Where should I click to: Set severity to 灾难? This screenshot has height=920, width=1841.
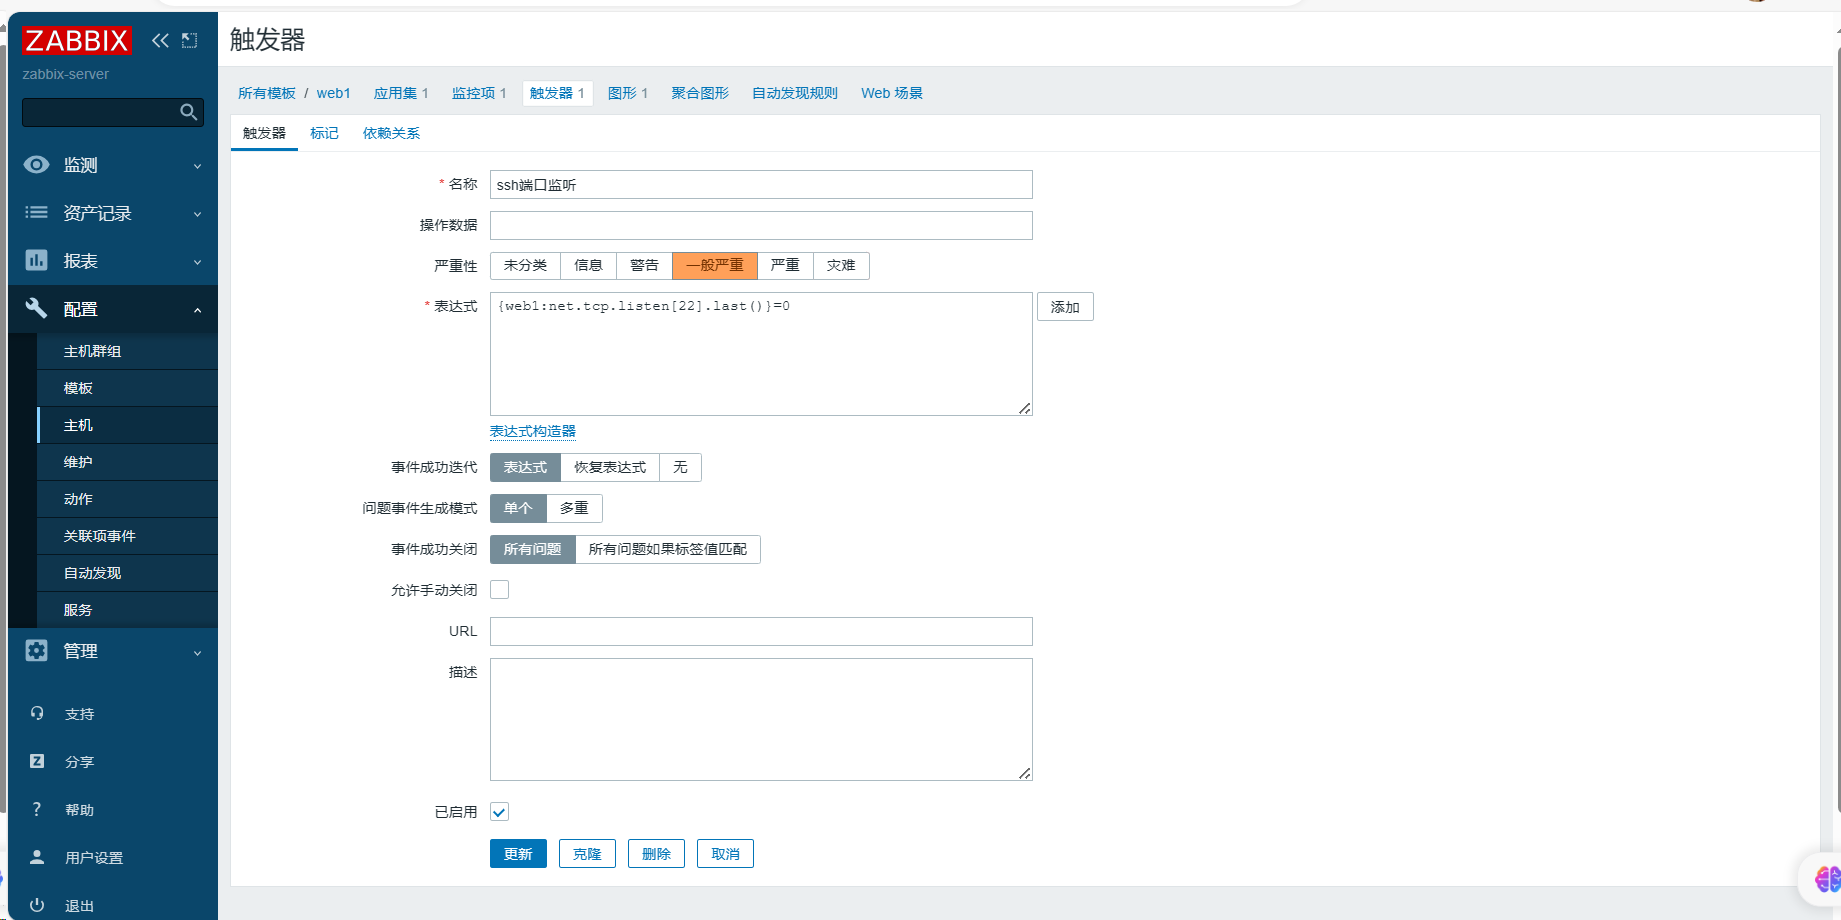pos(841,265)
